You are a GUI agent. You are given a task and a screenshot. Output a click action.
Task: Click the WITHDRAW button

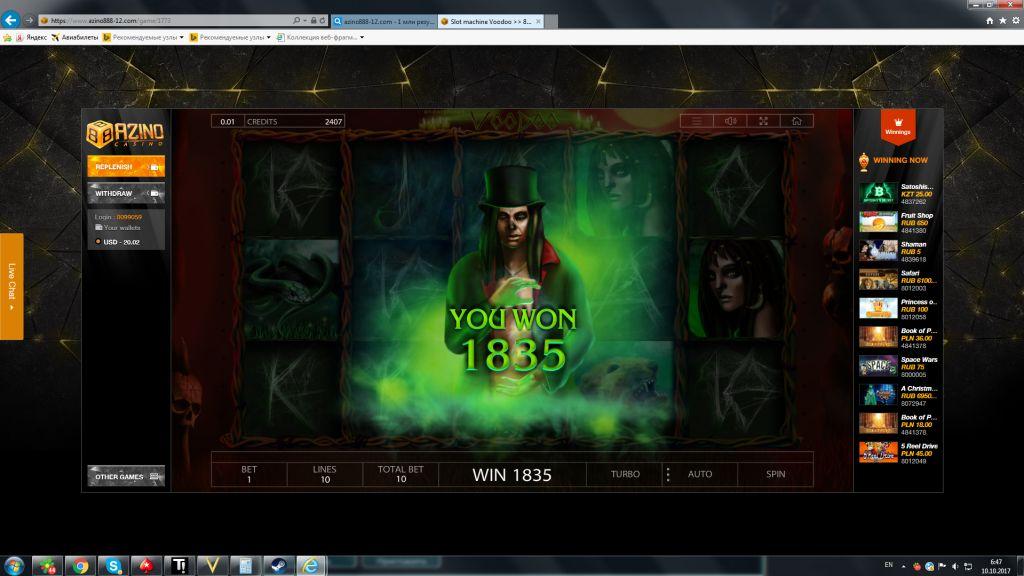tap(126, 193)
